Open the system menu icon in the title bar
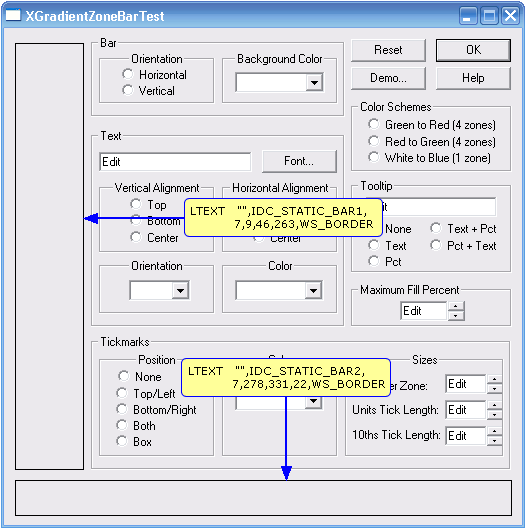 pos(13,16)
